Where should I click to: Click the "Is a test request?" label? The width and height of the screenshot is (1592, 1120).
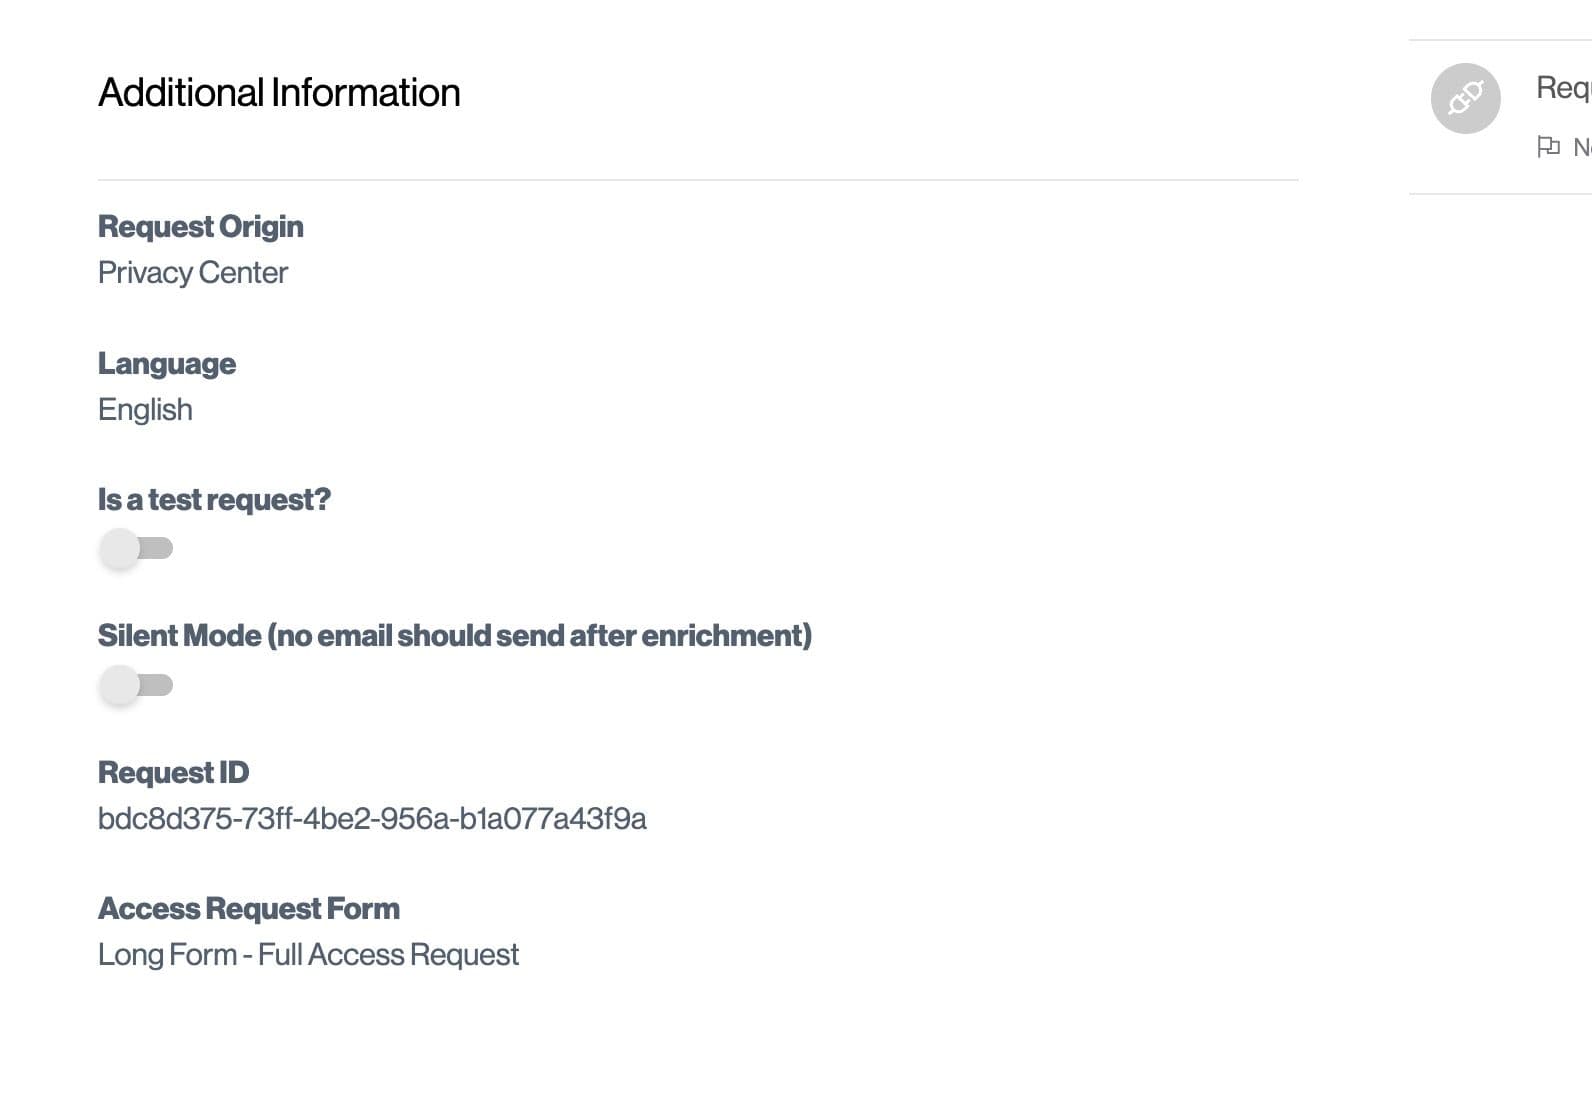coord(214,500)
